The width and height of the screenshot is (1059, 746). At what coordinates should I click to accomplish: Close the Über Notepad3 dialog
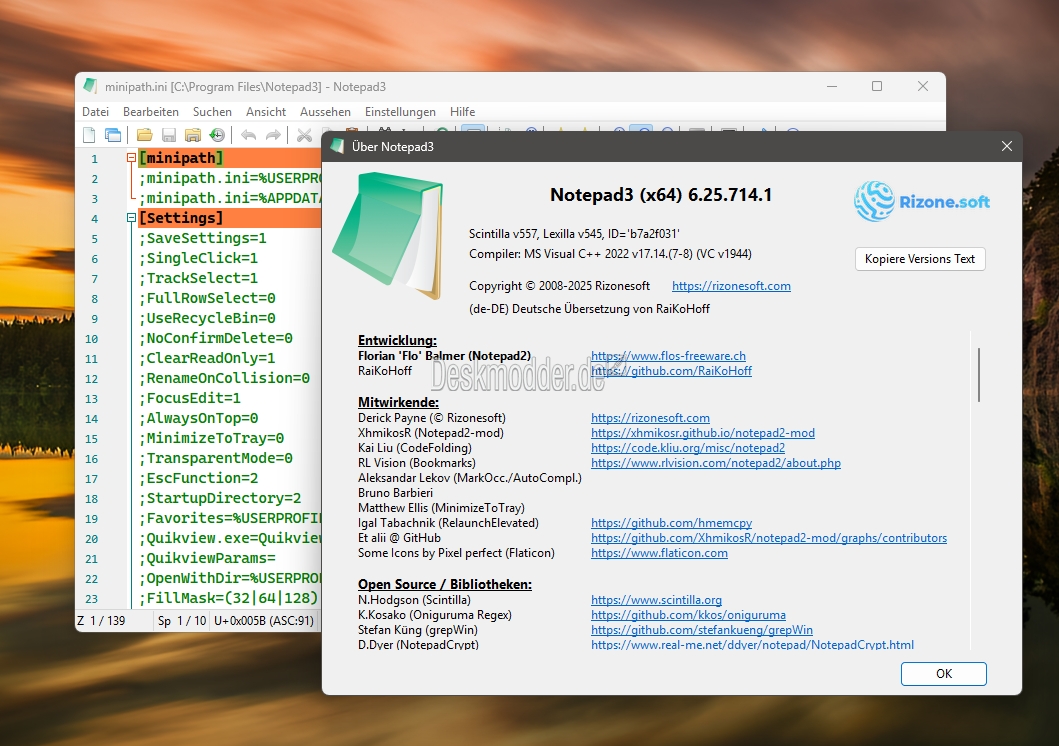click(x=1006, y=146)
